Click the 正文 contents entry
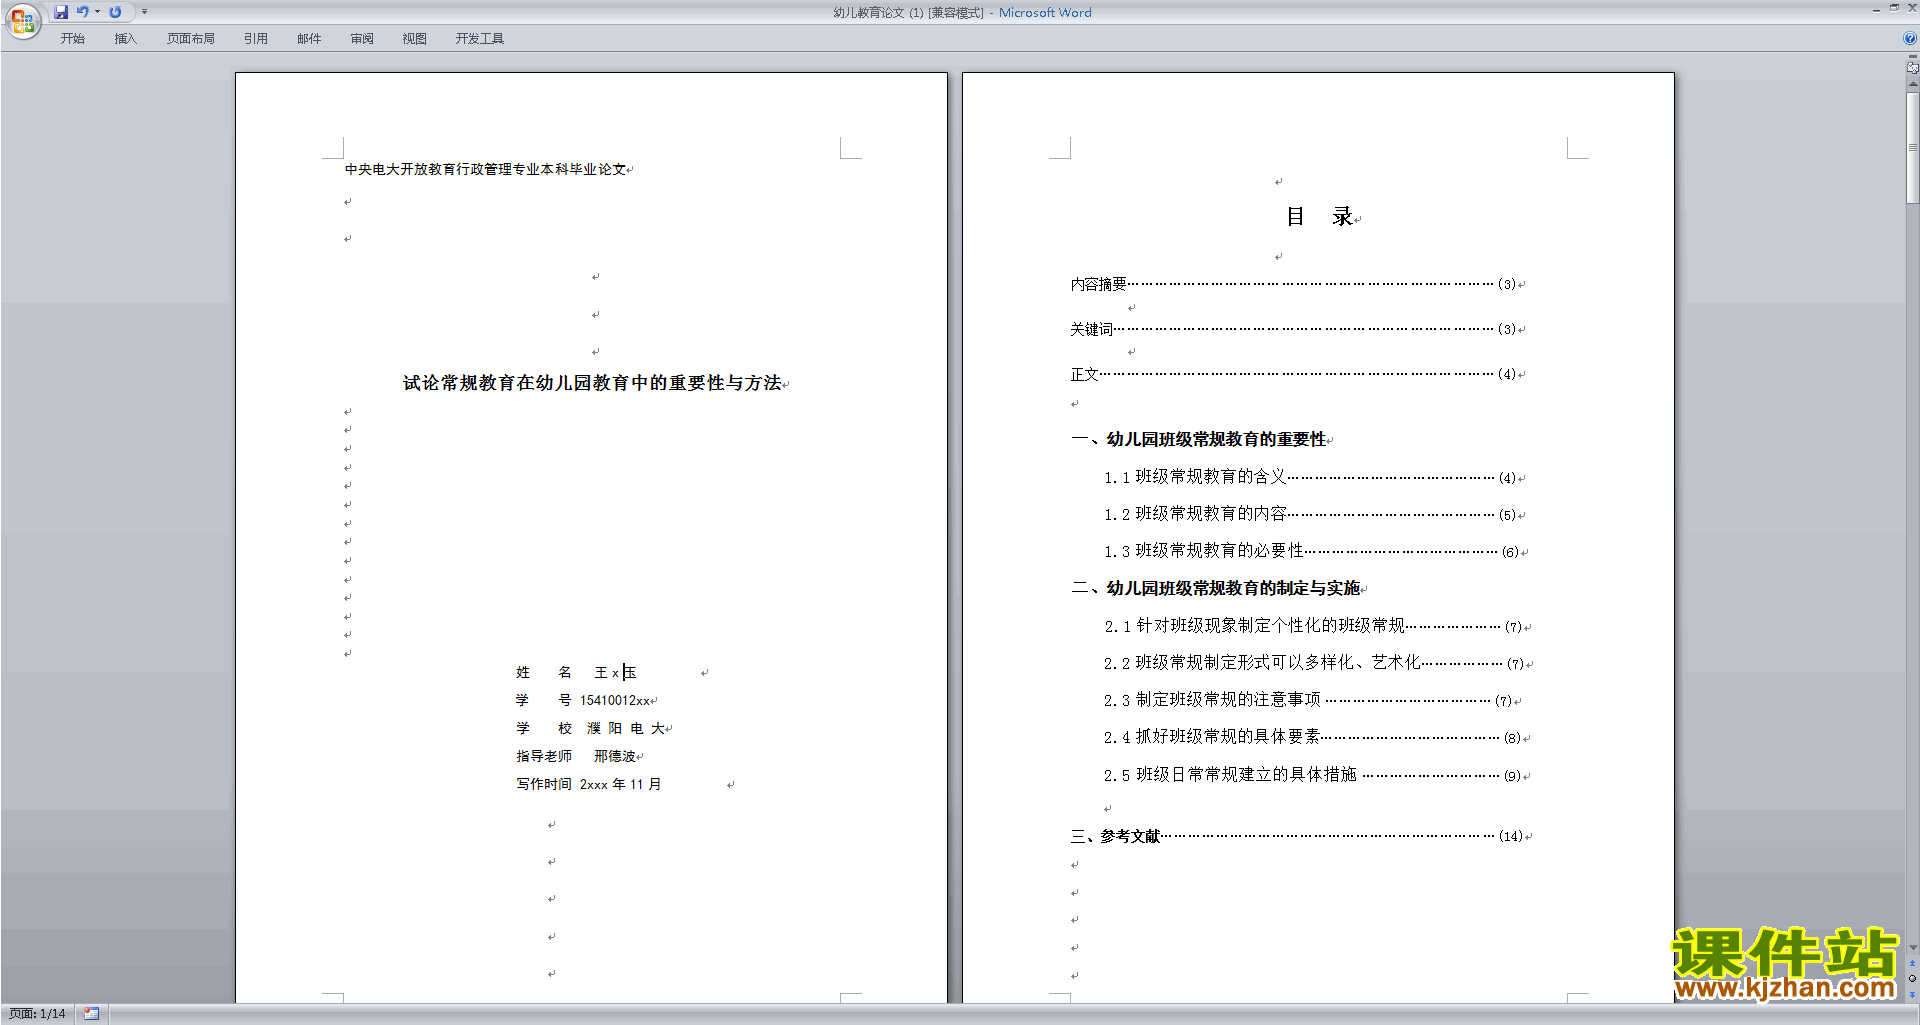This screenshot has height=1025, width=1920. (1294, 375)
